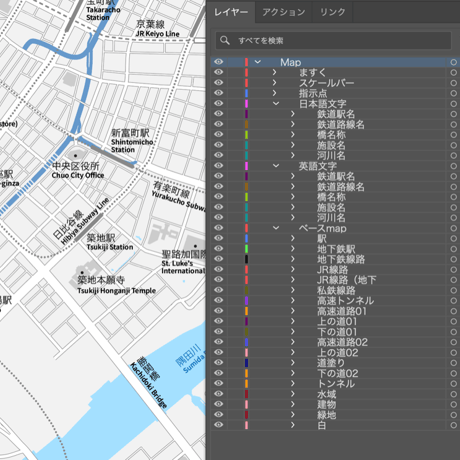Click Shintomicho Station label on map

(132, 146)
